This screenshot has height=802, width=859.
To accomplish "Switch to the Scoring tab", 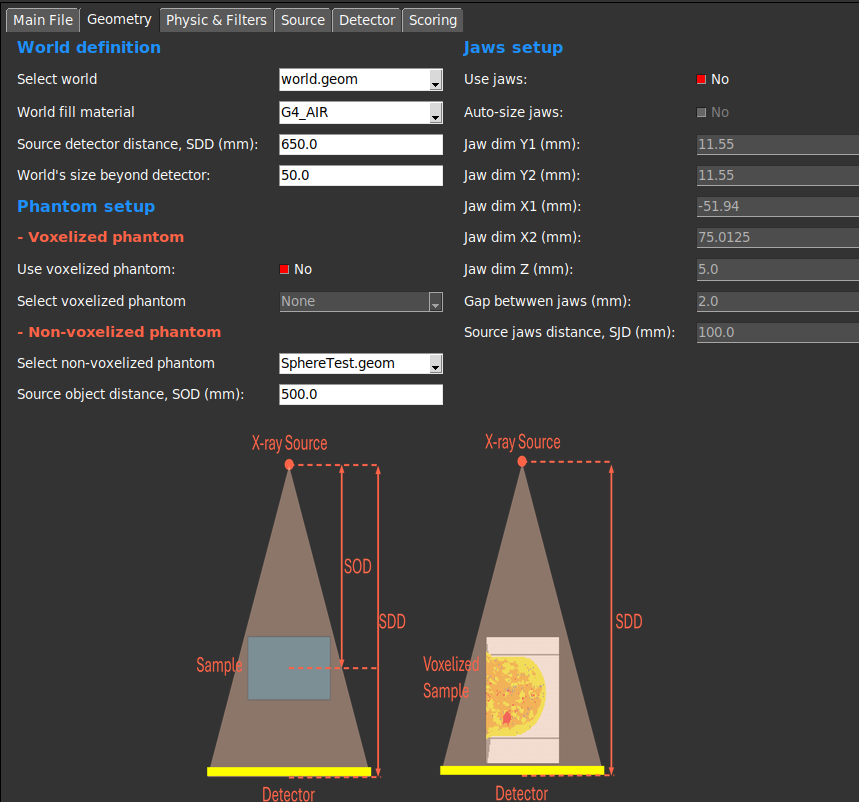I will [432, 20].
